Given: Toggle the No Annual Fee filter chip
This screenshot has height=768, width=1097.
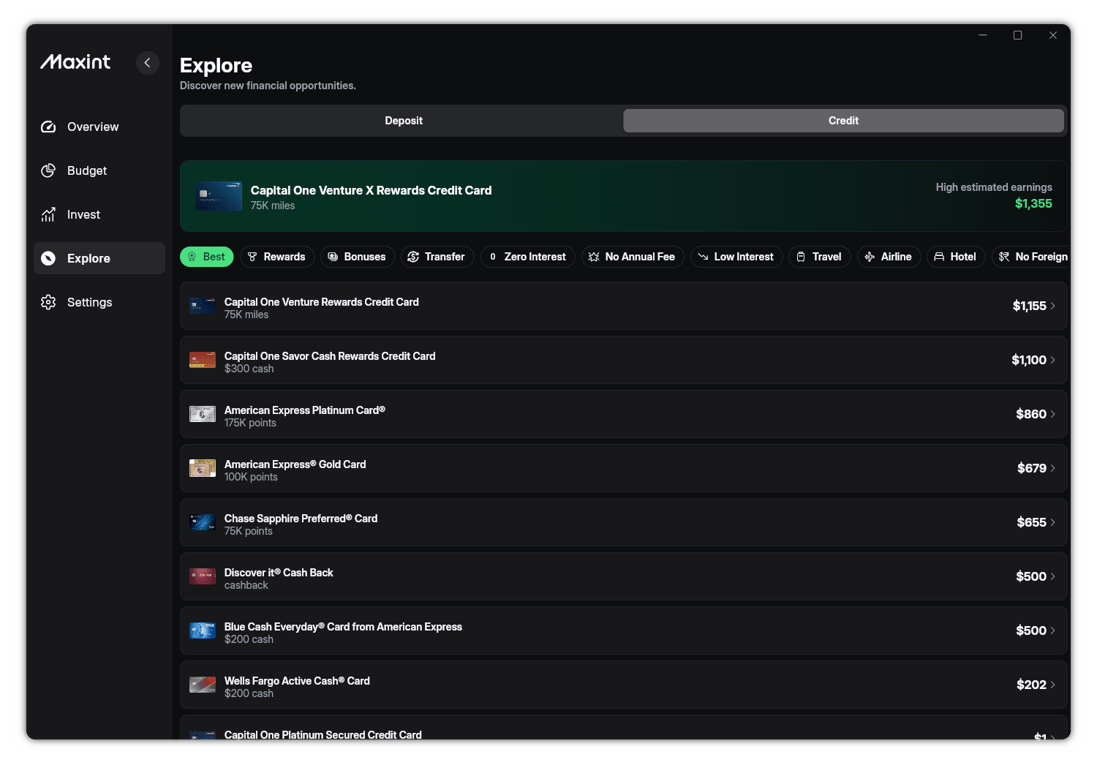Looking at the screenshot, I should 632,257.
